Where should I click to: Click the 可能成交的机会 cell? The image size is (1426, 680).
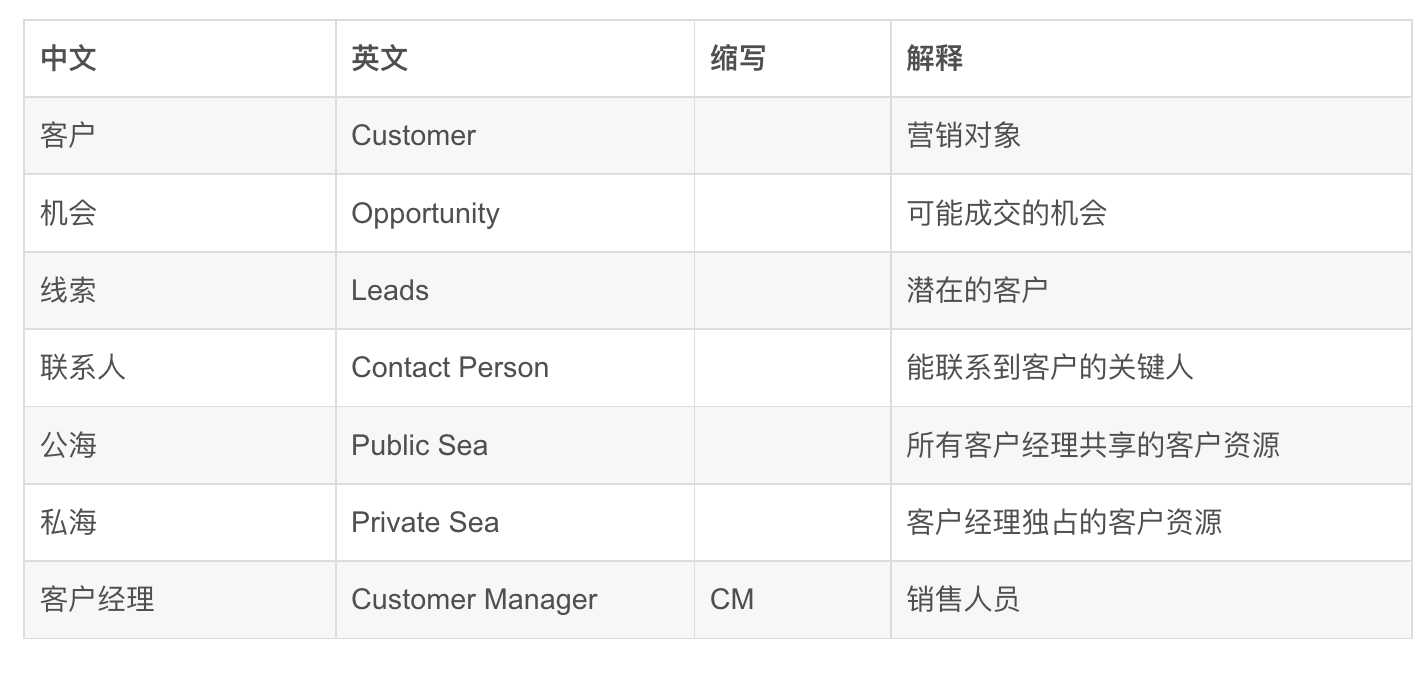[x=1151, y=213]
